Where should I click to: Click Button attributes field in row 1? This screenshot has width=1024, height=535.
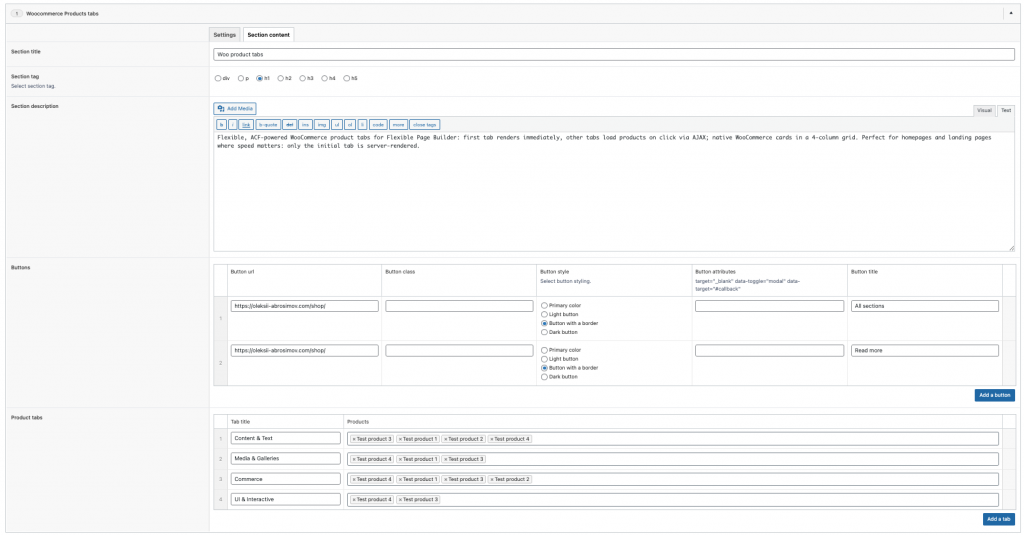769,306
